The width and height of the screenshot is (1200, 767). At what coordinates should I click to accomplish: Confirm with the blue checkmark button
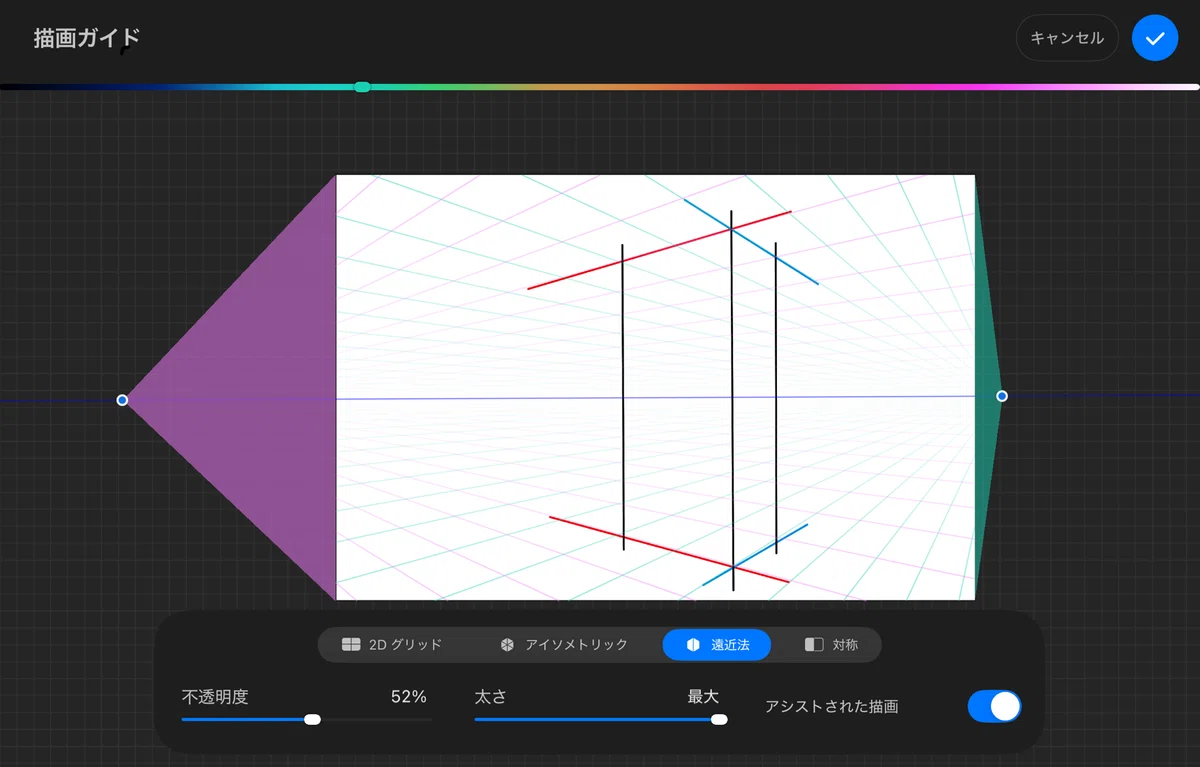pos(1155,38)
